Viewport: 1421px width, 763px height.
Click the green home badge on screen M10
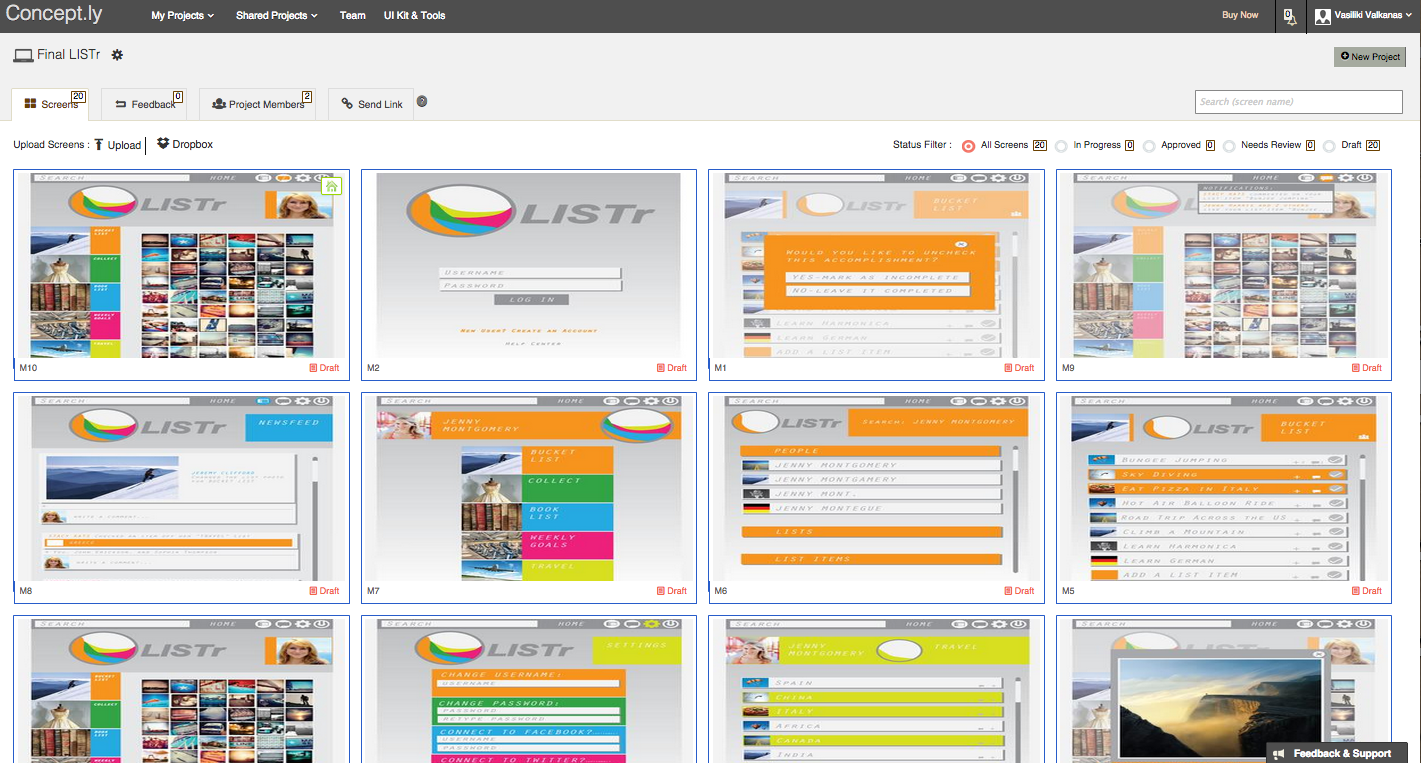(x=331, y=186)
